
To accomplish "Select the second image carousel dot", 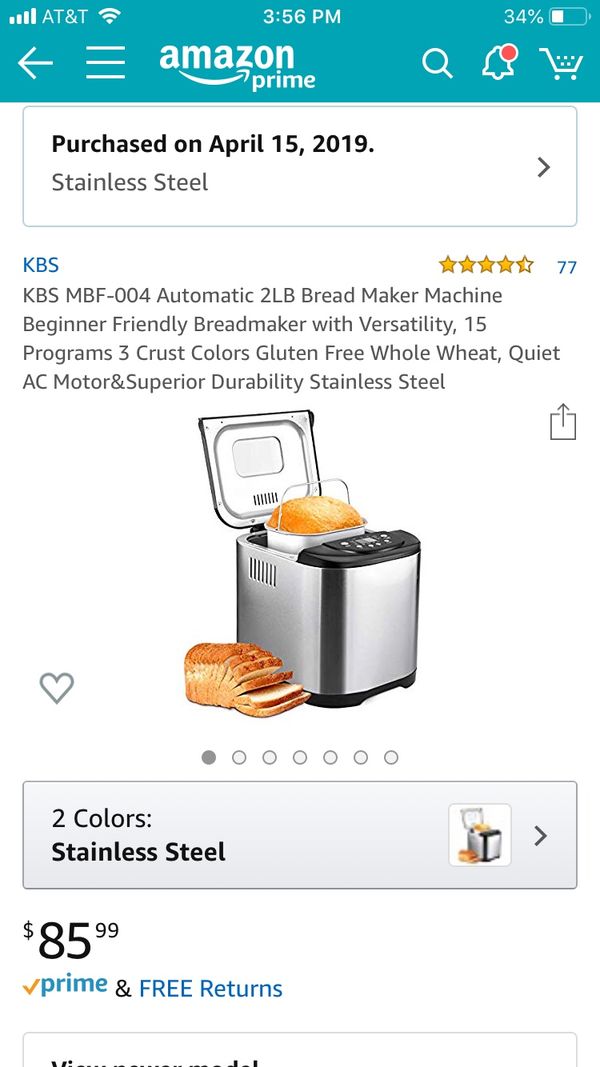I will [x=239, y=757].
